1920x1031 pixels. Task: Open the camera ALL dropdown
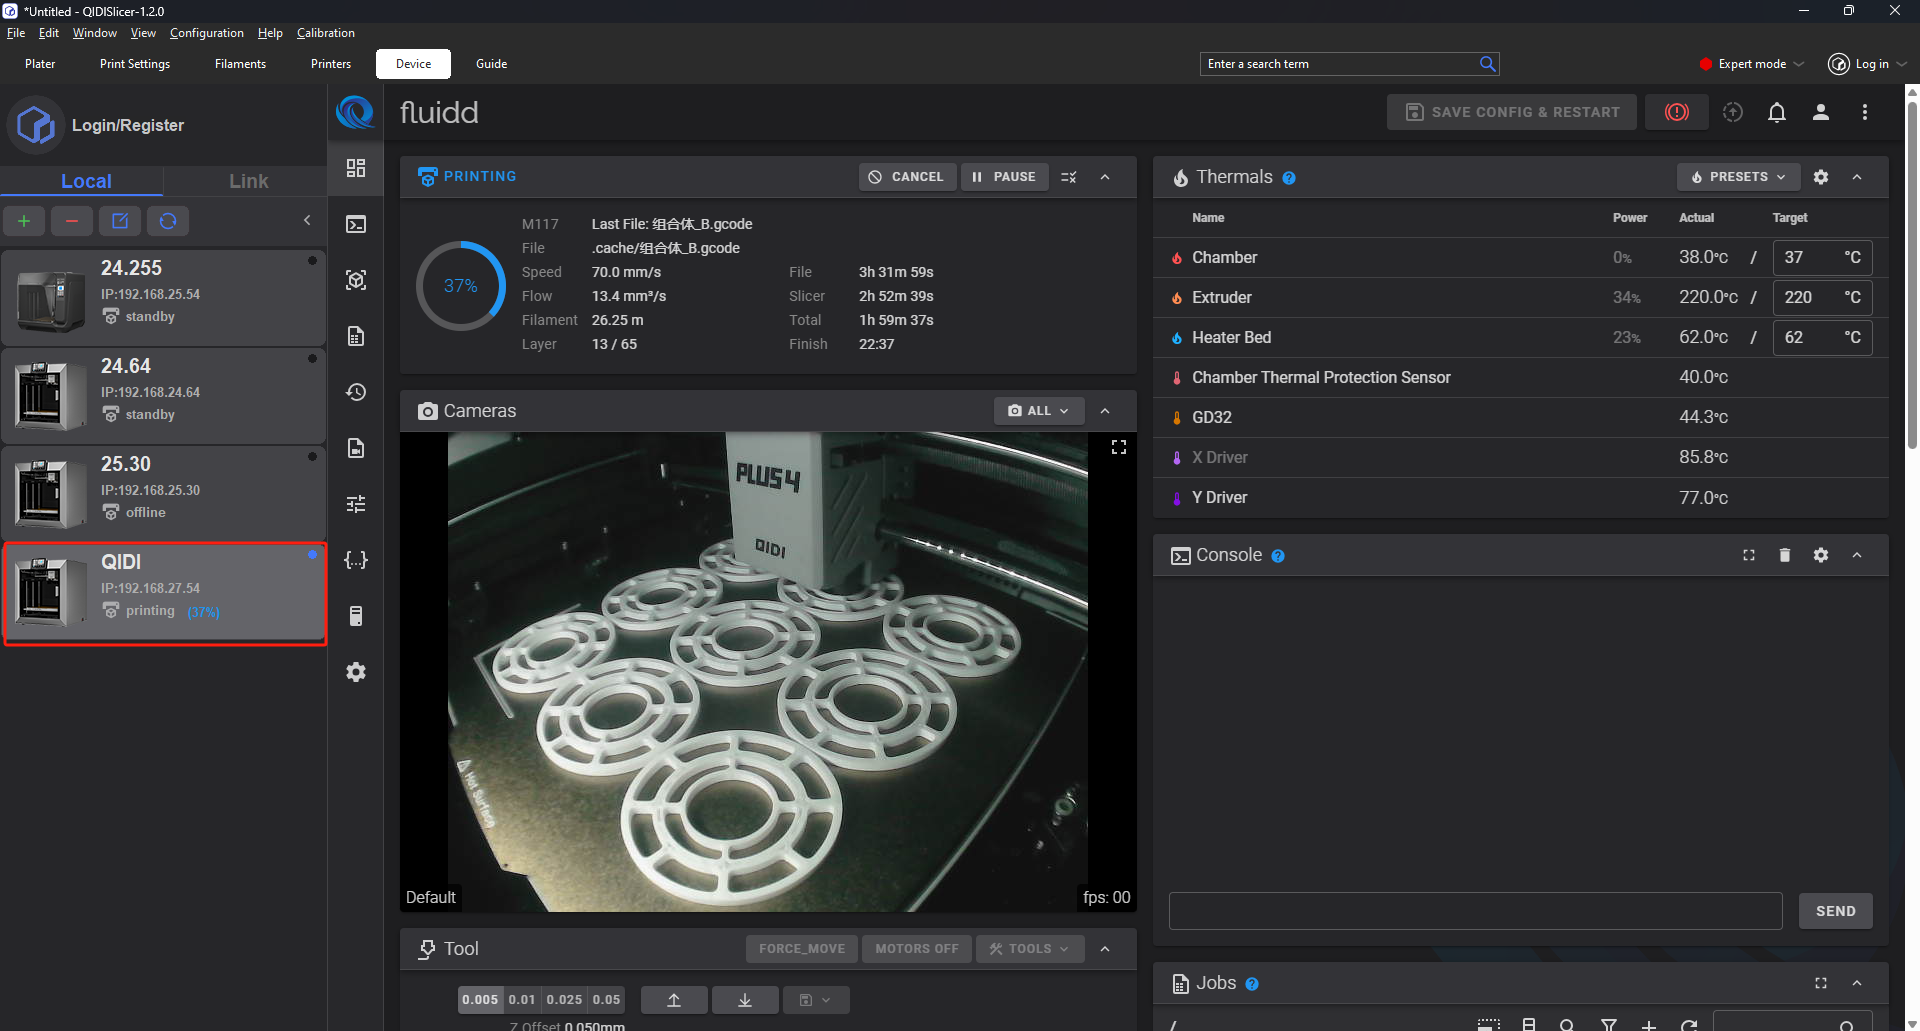pos(1038,411)
